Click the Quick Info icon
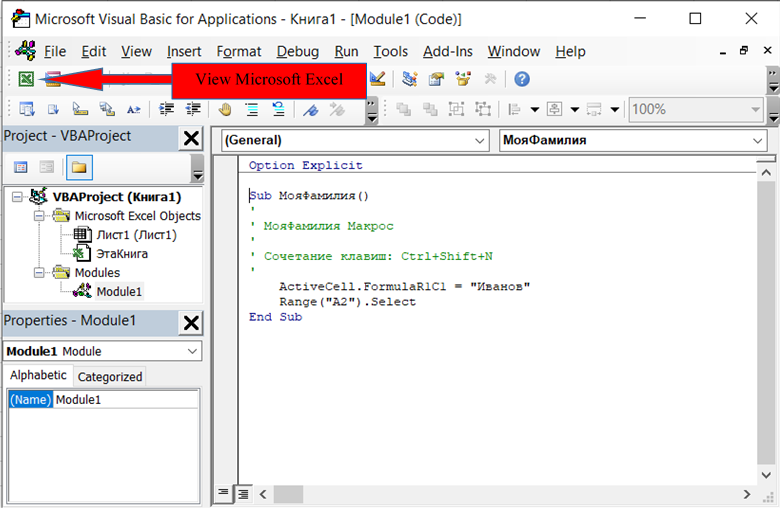The height and width of the screenshot is (510, 780). click(80, 109)
